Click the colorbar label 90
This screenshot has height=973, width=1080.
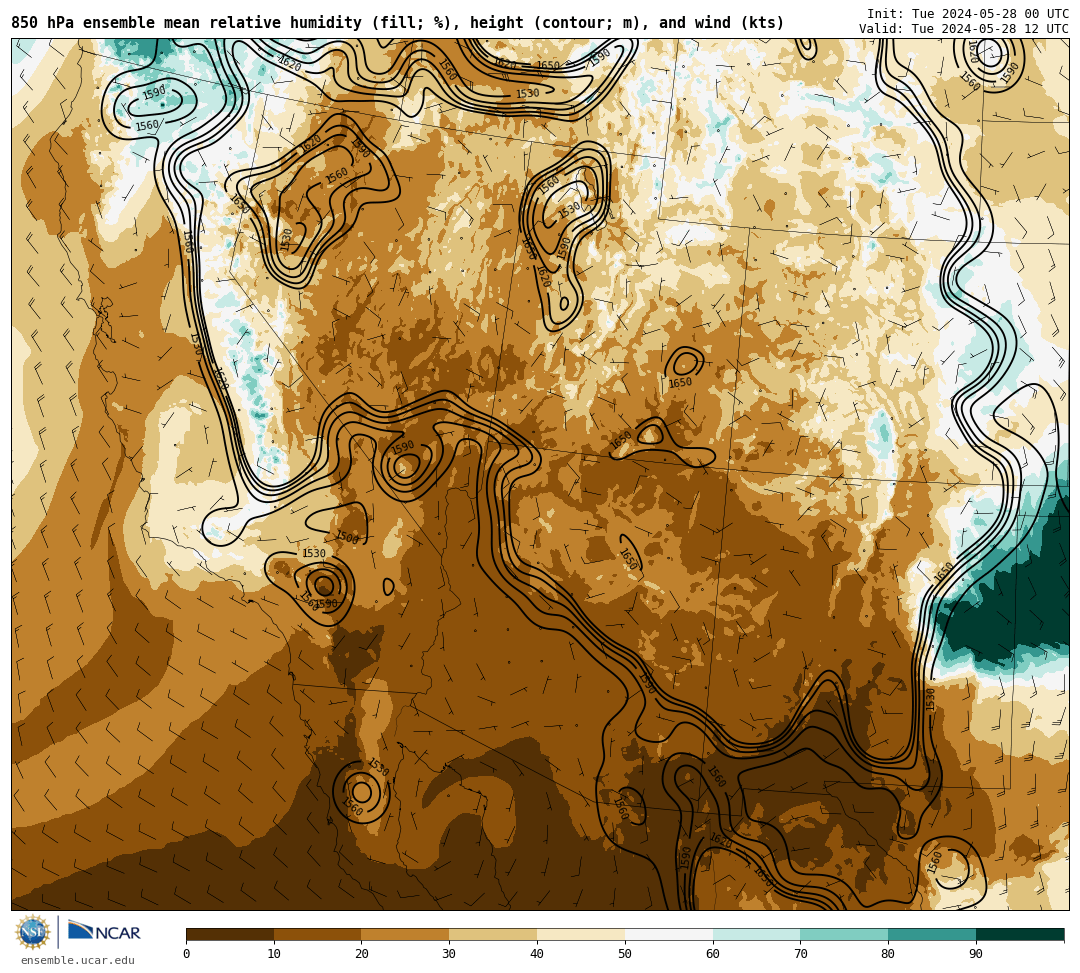point(976,954)
